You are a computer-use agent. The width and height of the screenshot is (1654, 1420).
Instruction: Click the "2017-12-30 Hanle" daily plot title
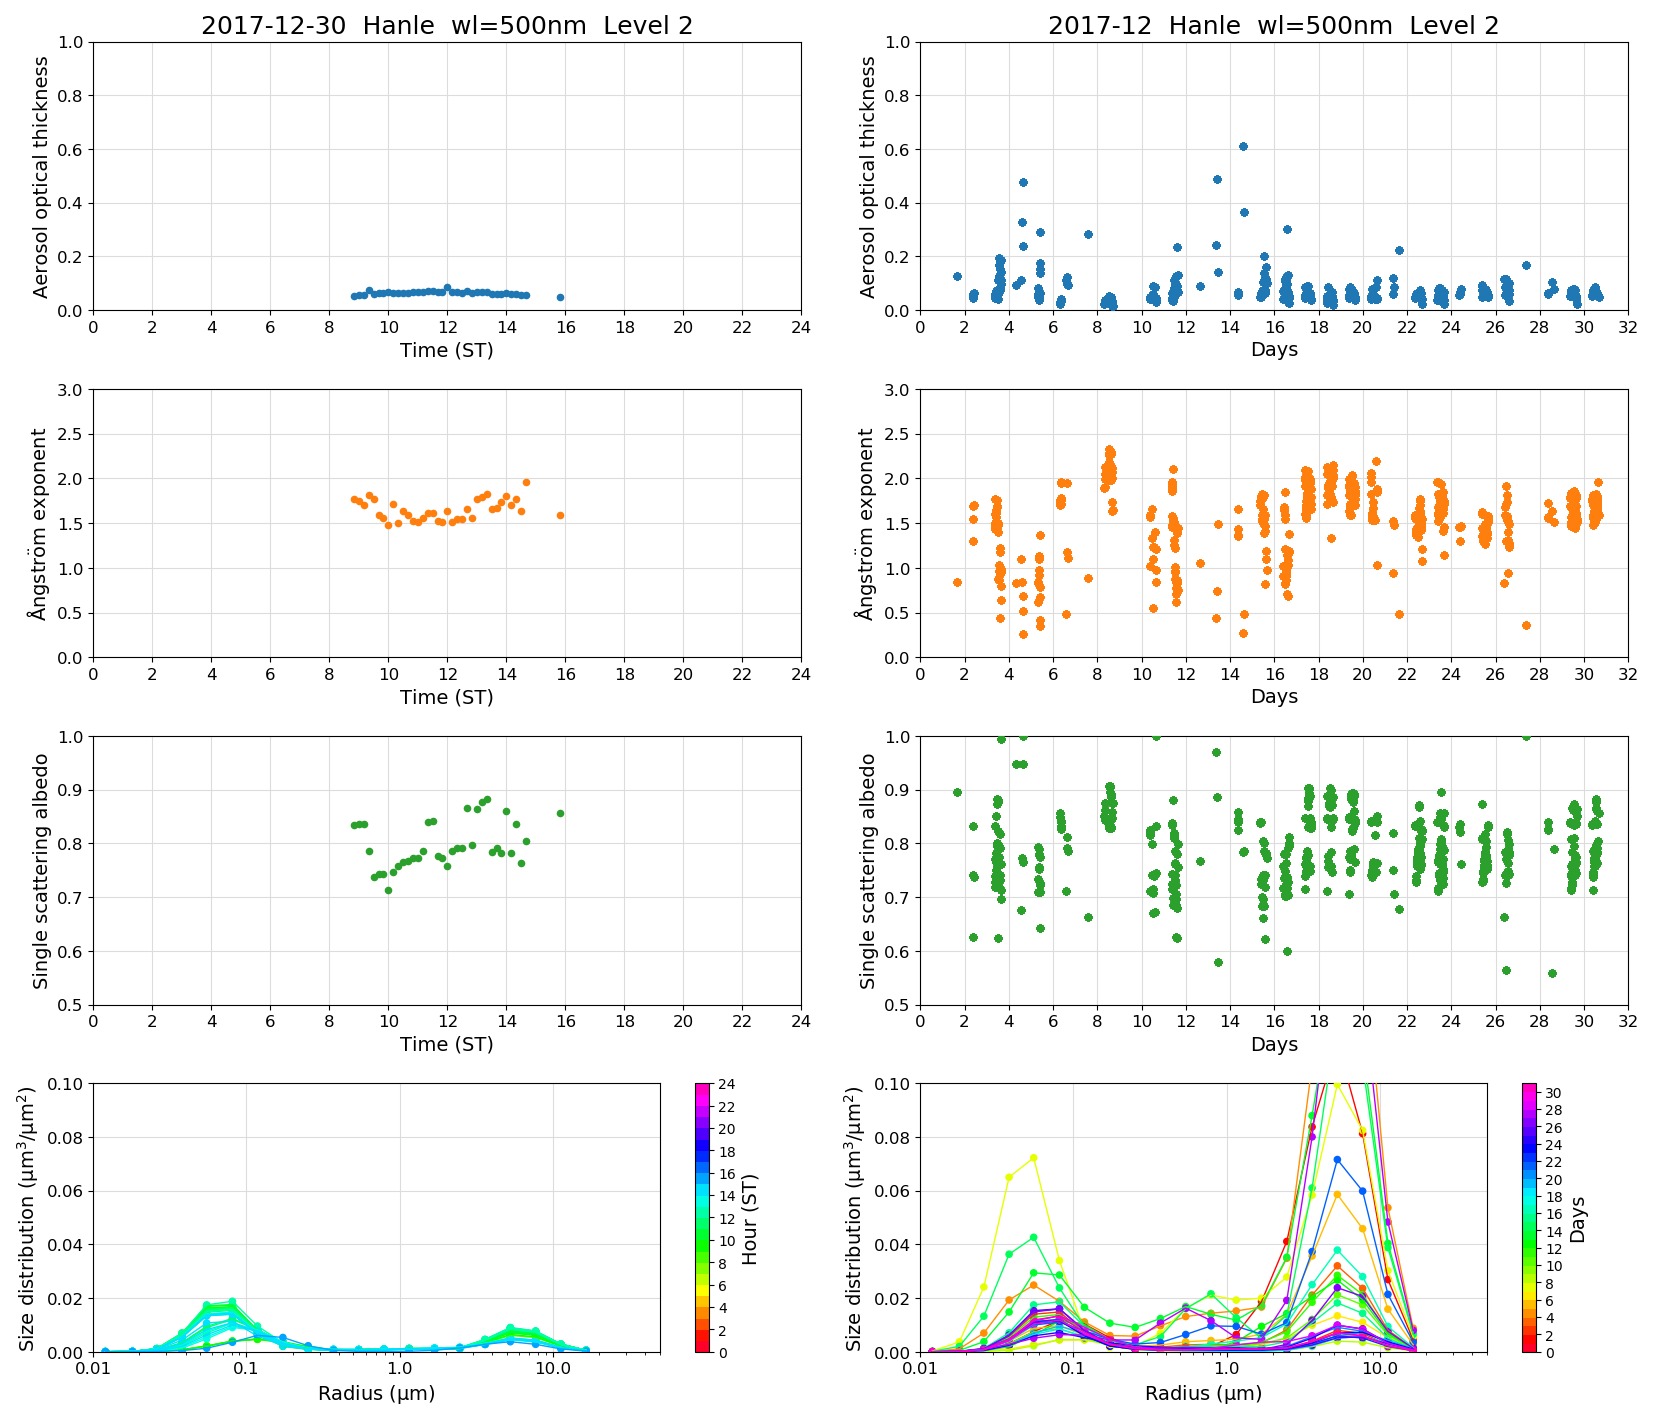point(446,26)
